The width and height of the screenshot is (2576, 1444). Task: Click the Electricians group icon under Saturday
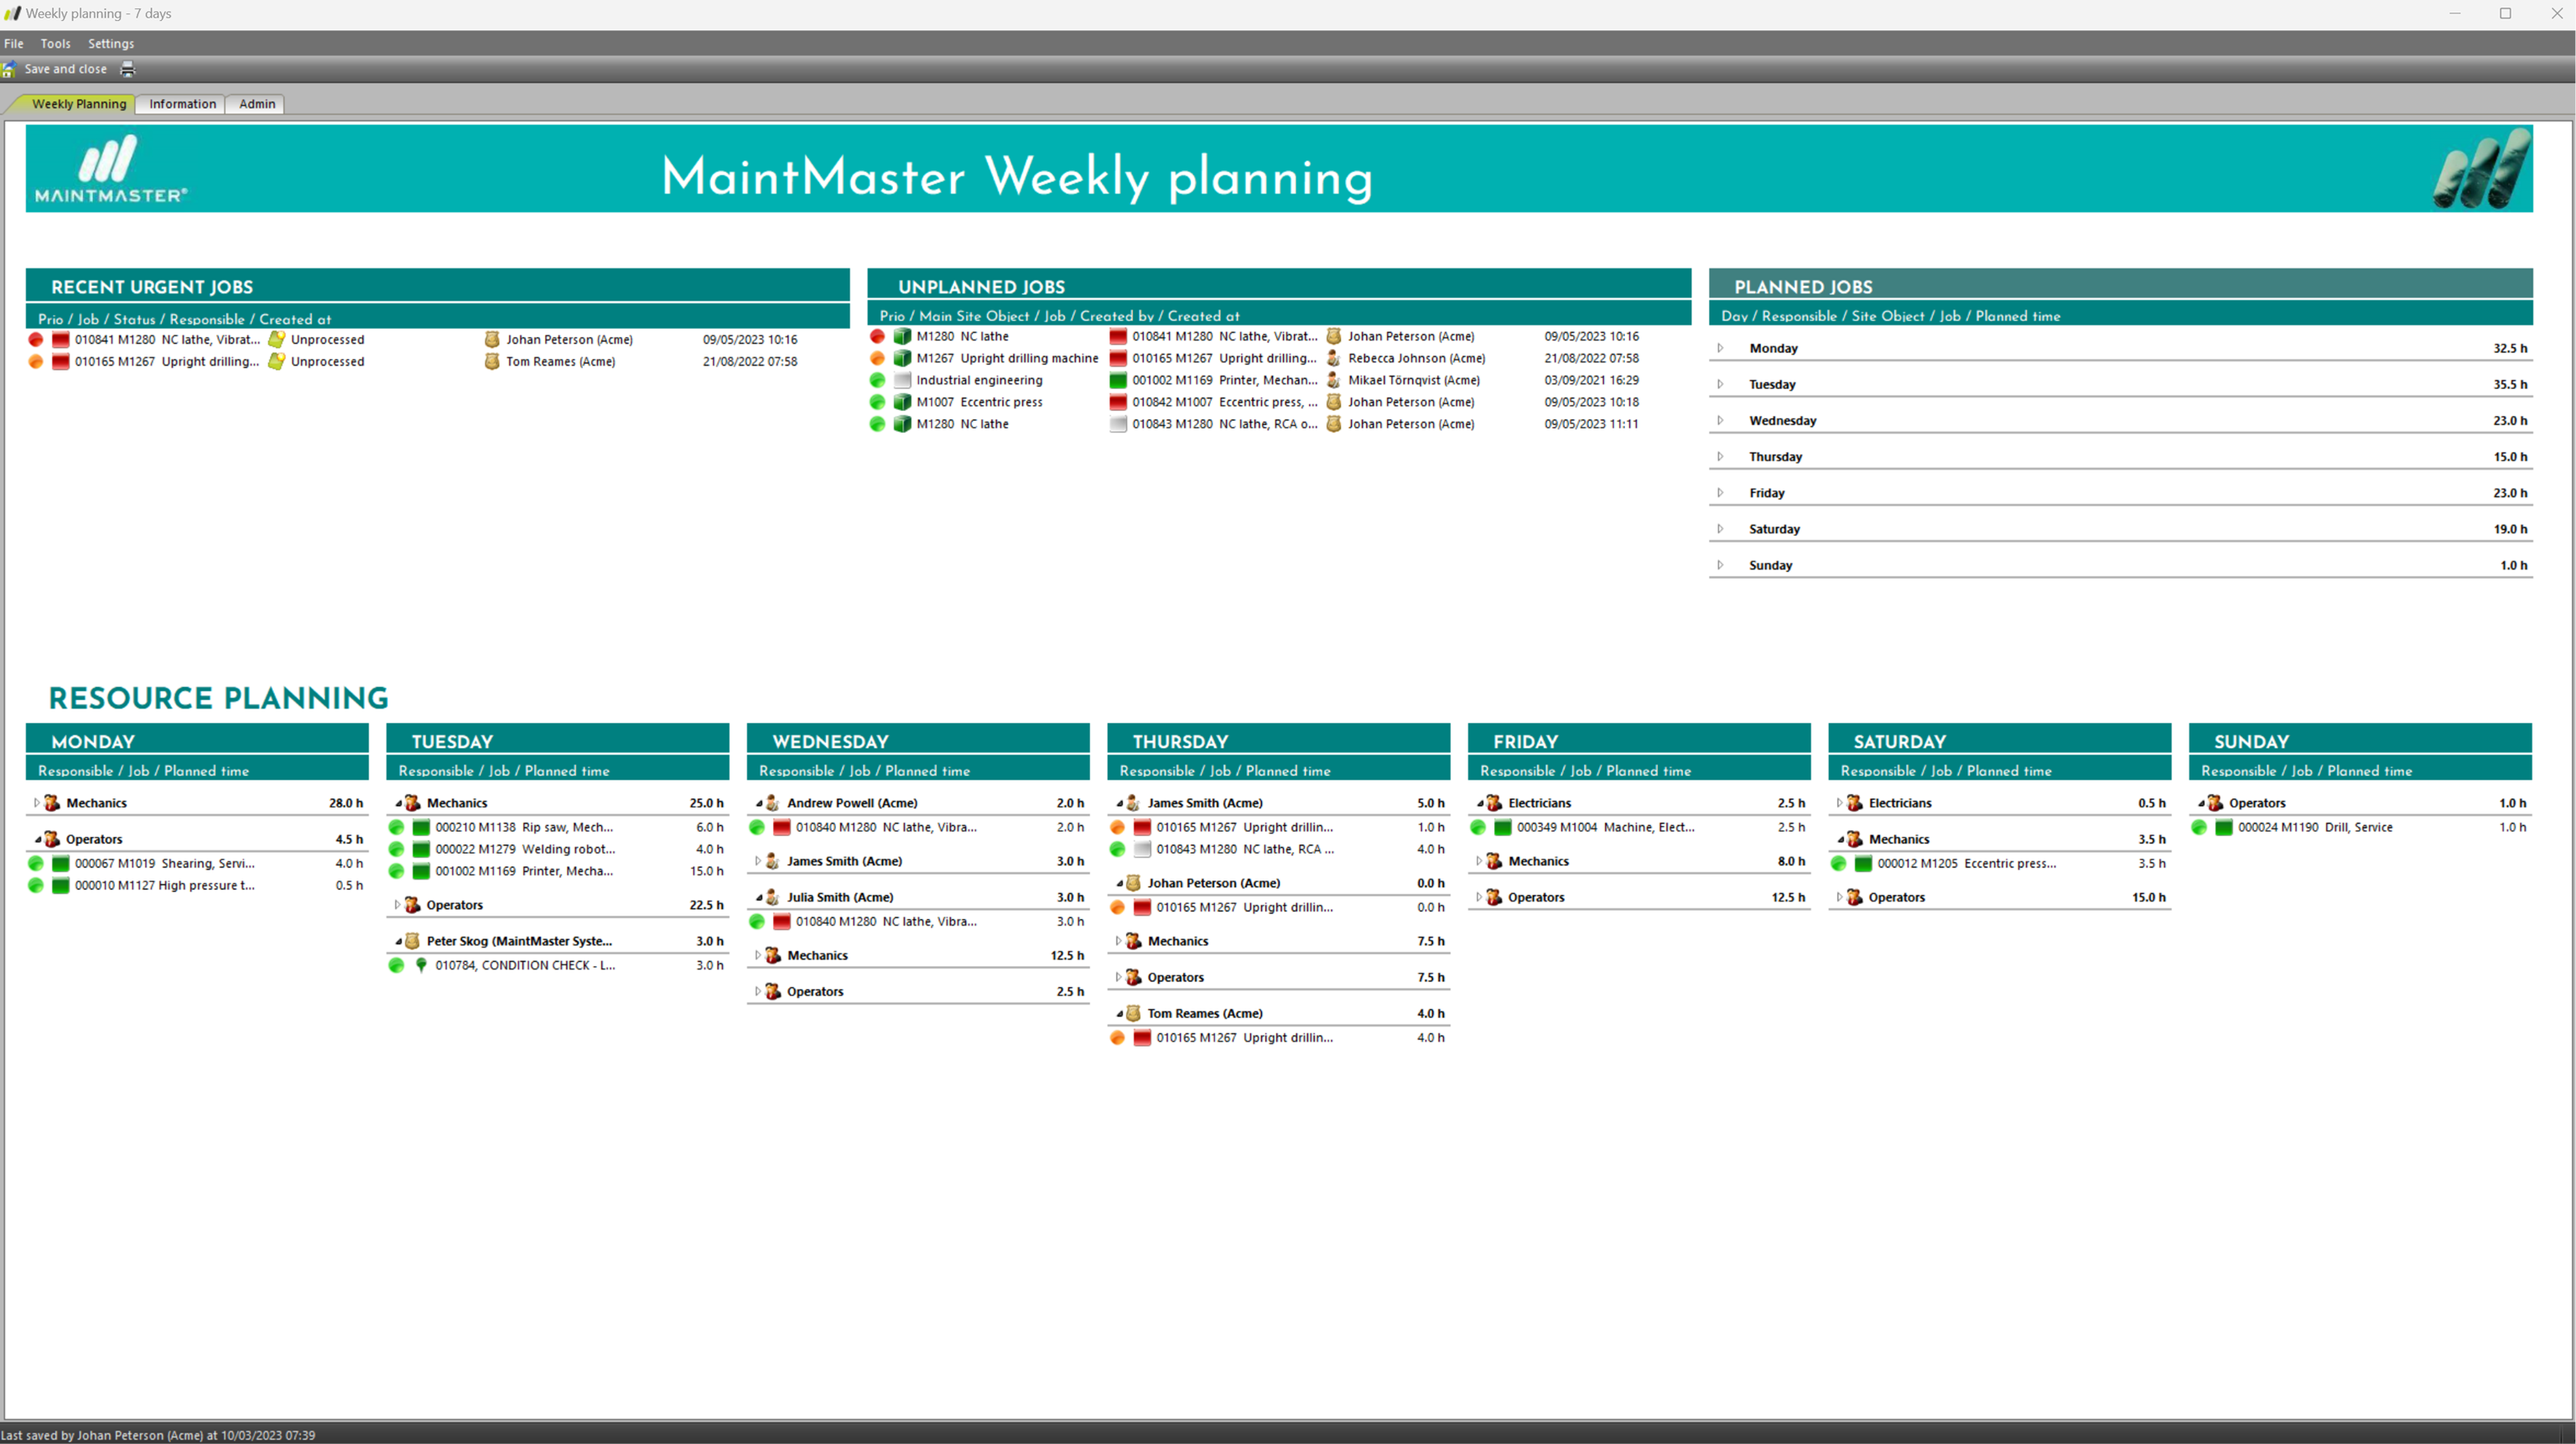pyautogui.click(x=1855, y=803)
